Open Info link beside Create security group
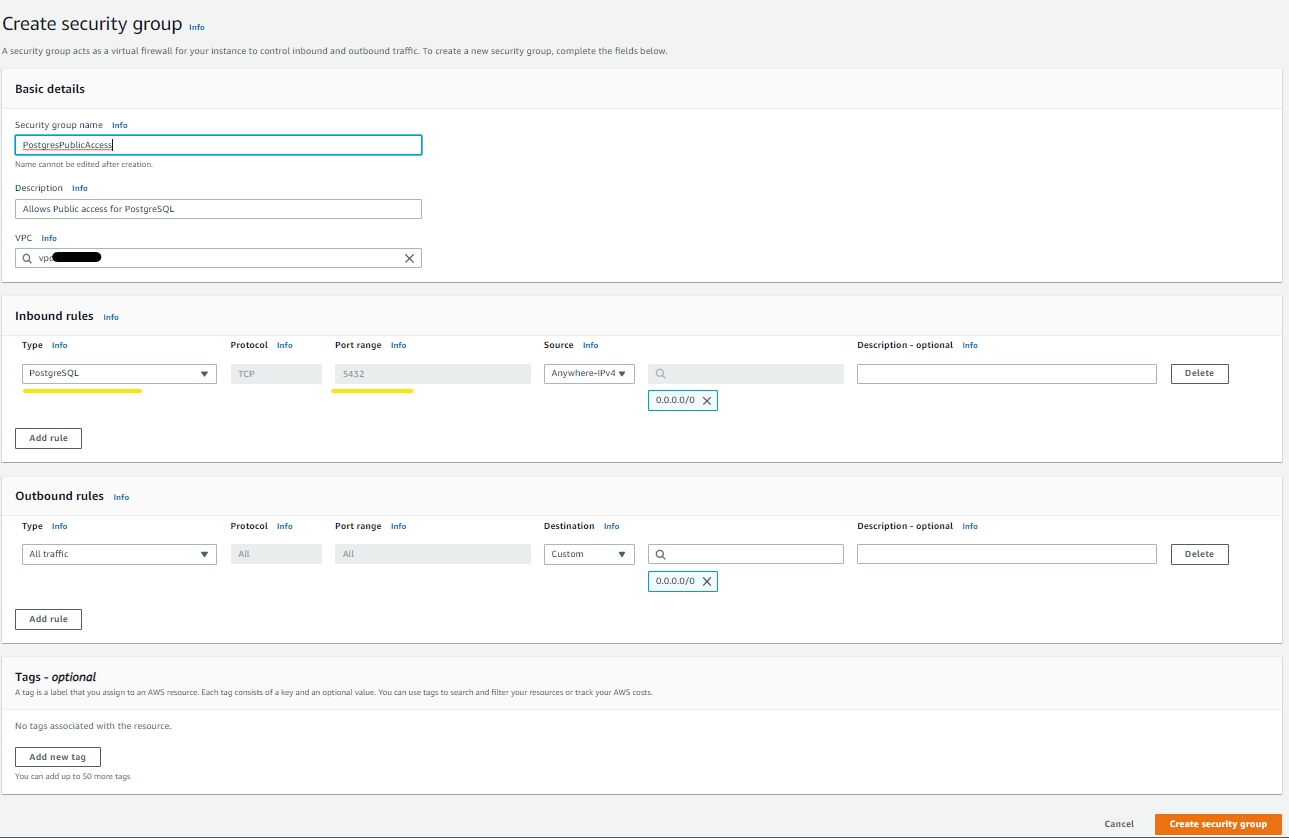The image size is (1289, 838). tap(197, 27)
